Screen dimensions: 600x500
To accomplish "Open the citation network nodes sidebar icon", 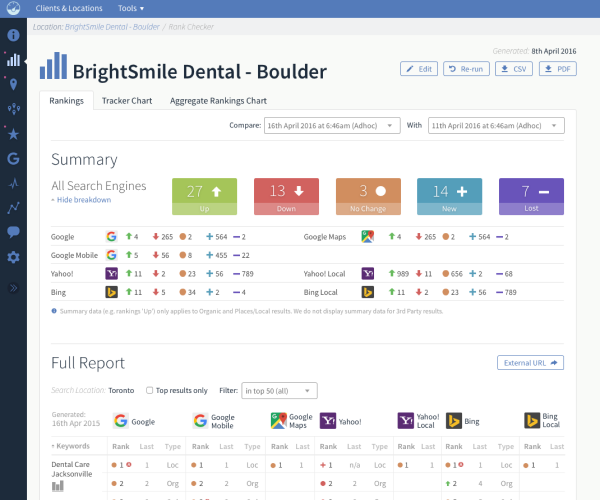I will [x=14, y=109].
